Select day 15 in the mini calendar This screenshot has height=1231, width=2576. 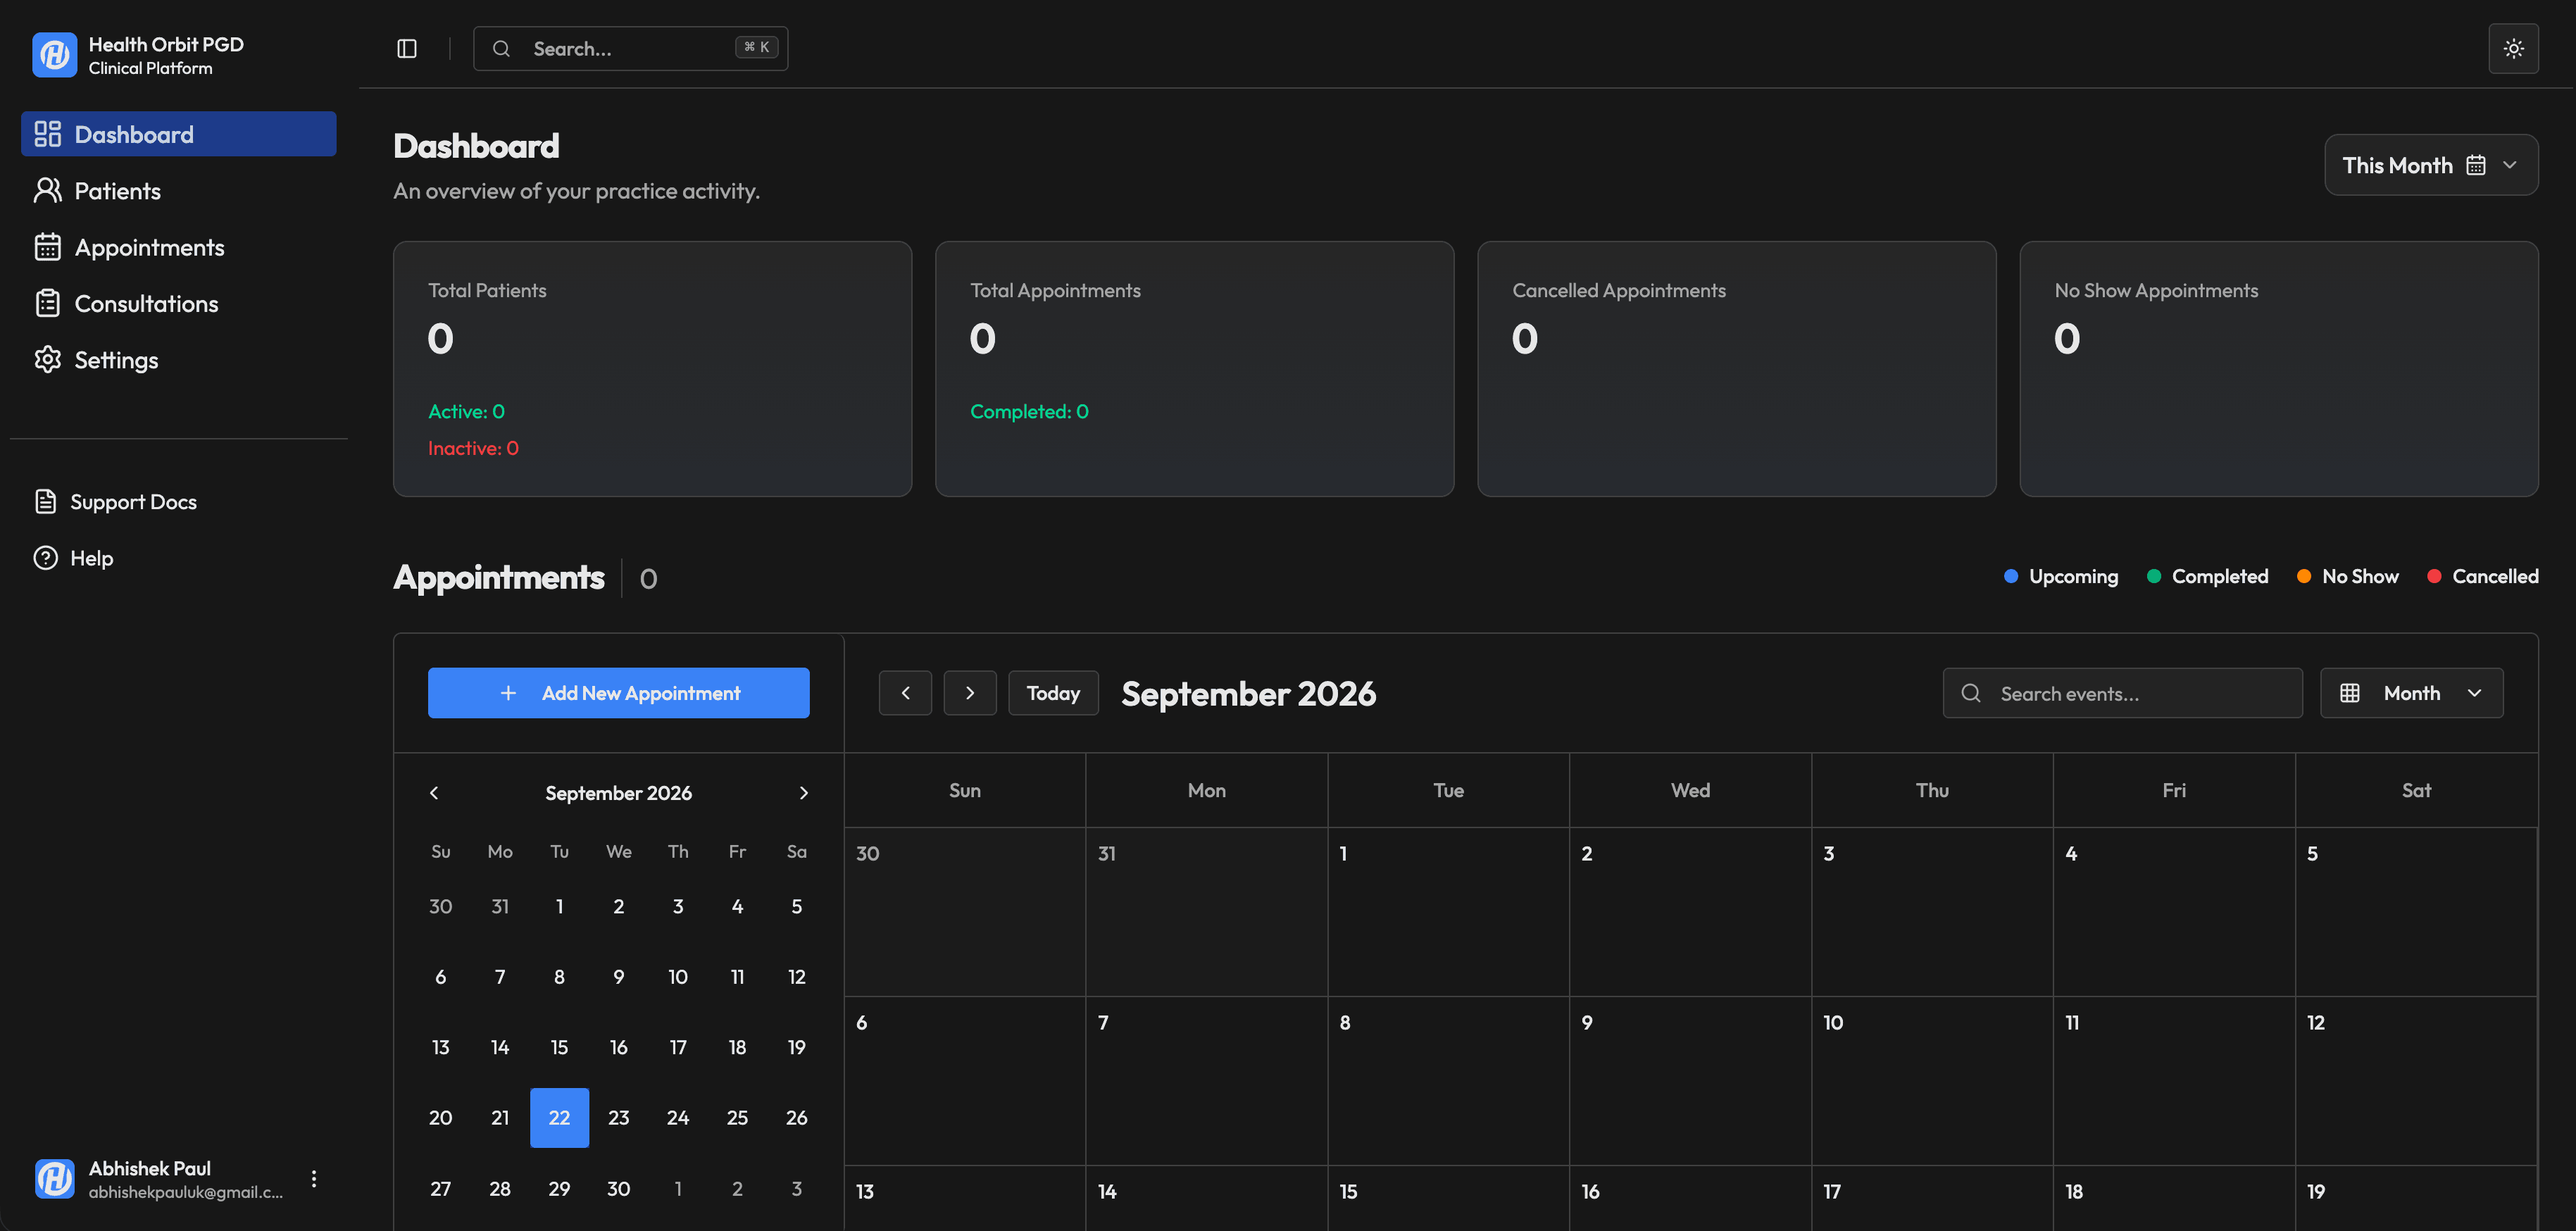(x=559, y=1047)
